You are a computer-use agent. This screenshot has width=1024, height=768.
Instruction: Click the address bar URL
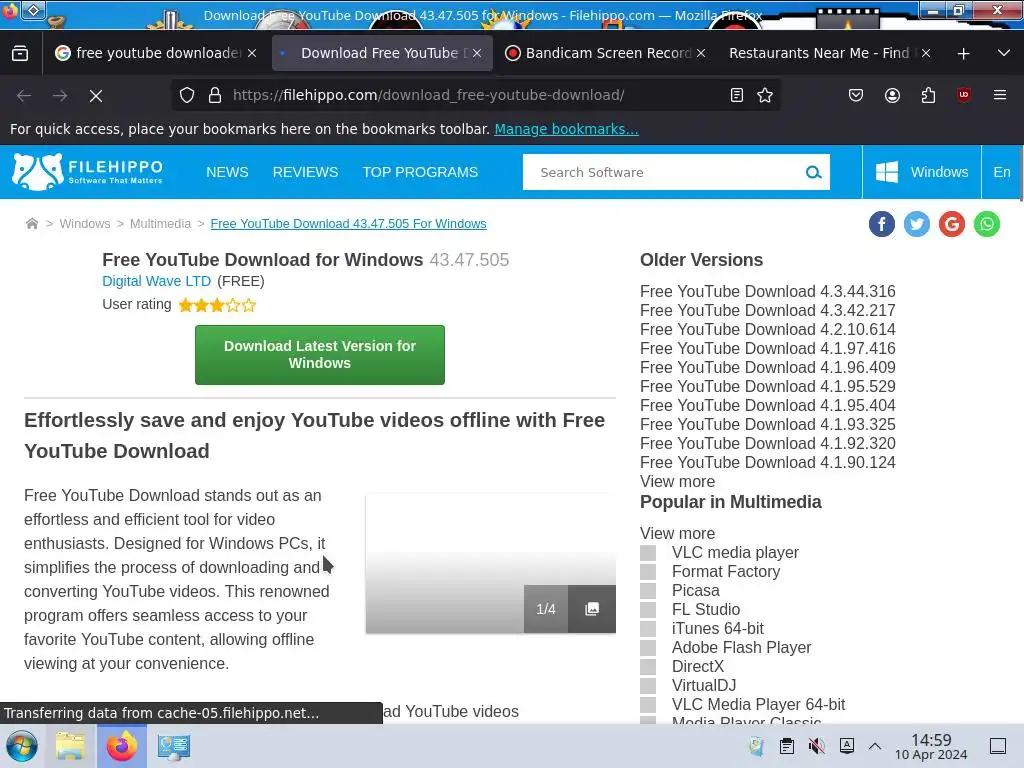click(428, 95)
